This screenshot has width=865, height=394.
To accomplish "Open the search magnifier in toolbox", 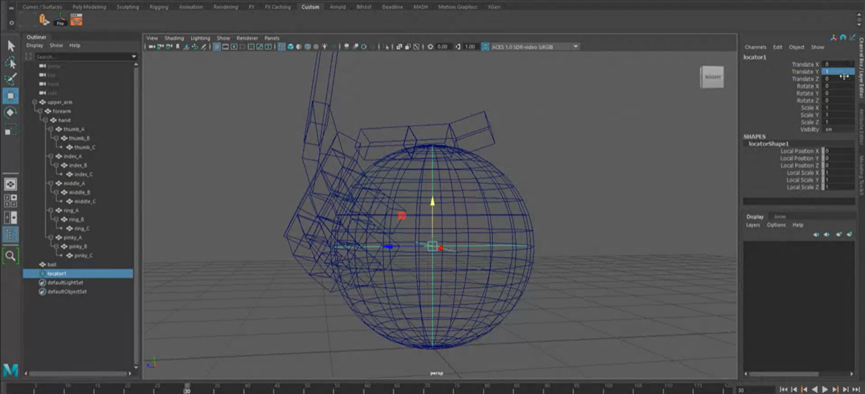I will [x=10, y=255].
